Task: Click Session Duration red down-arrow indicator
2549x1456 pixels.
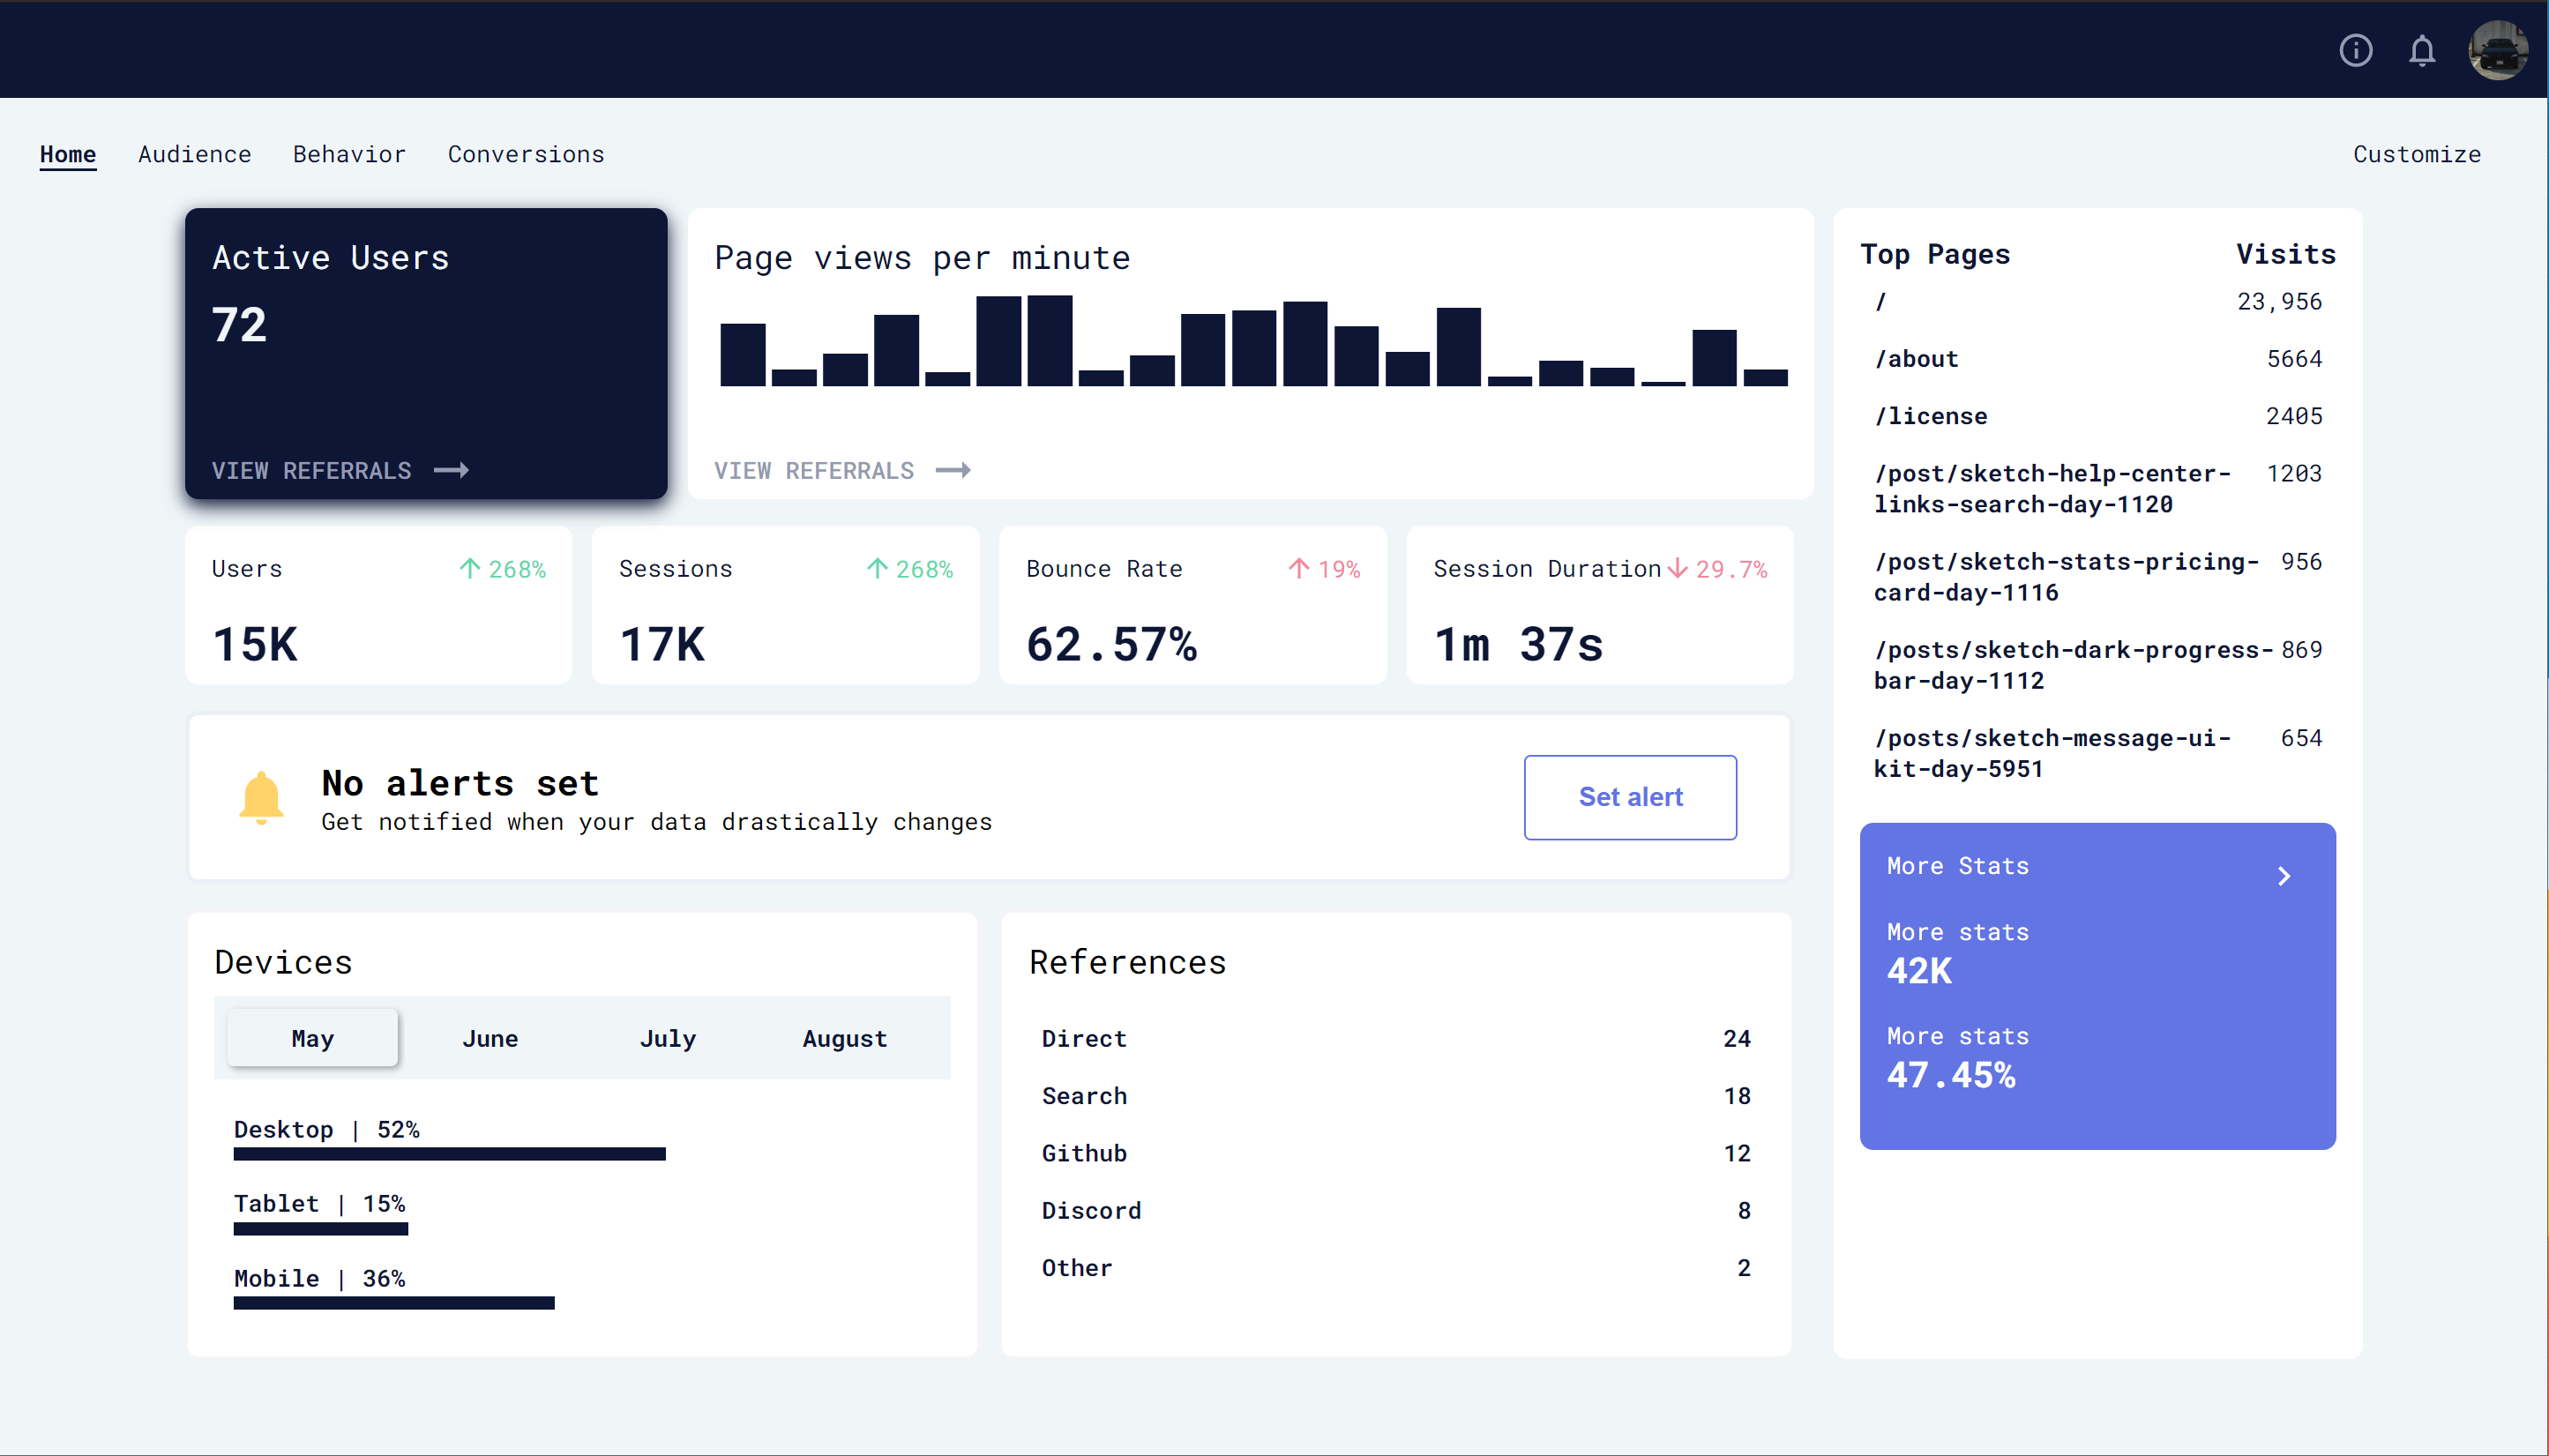Action: pyautogui.click(x=1677, y=569)
